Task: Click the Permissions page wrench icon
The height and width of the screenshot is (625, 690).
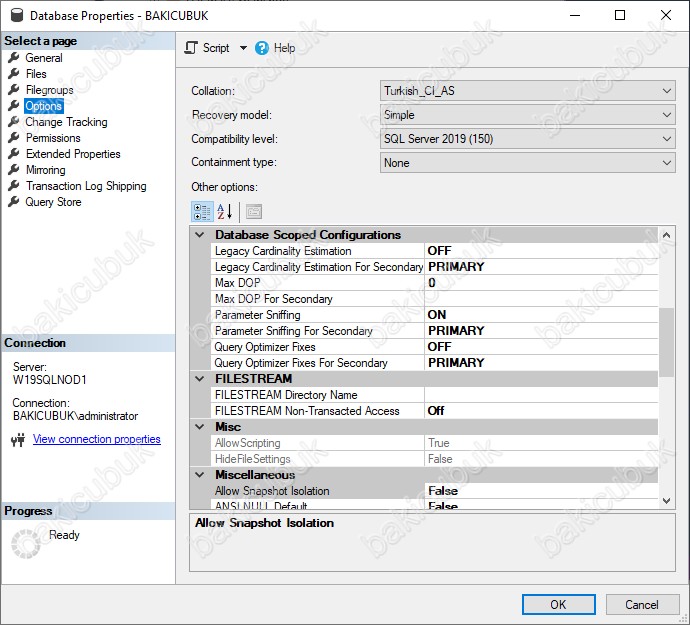Action: point(14,138)
